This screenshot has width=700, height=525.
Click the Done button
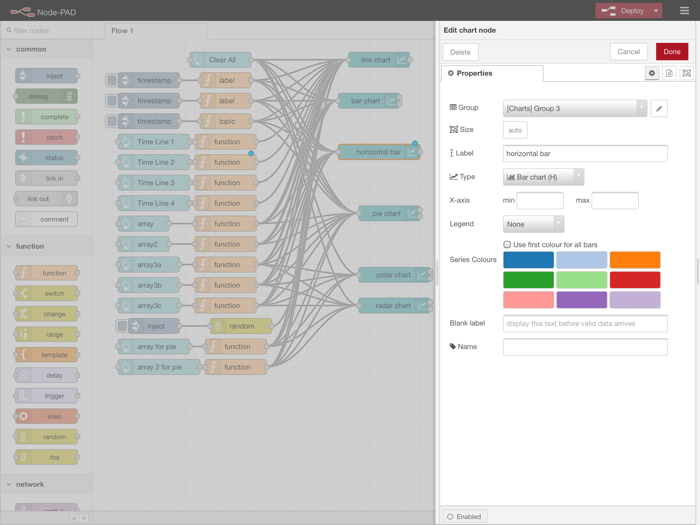[671, 52]
